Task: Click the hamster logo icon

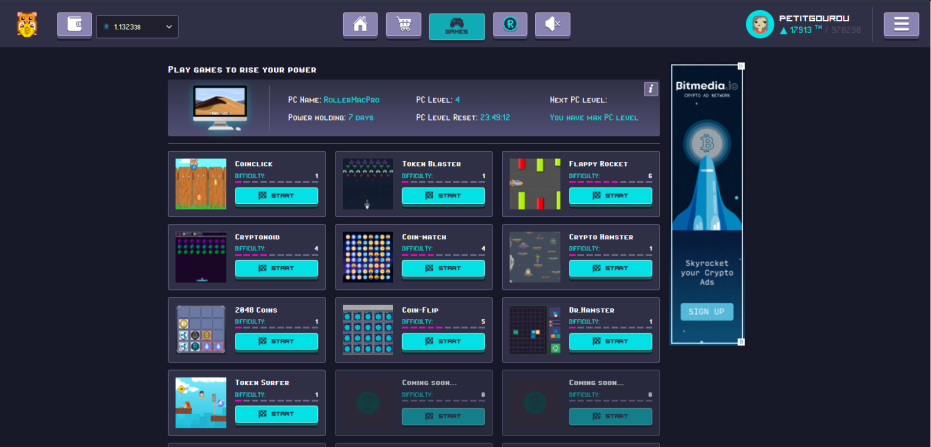Action: (x=27, y=24)
